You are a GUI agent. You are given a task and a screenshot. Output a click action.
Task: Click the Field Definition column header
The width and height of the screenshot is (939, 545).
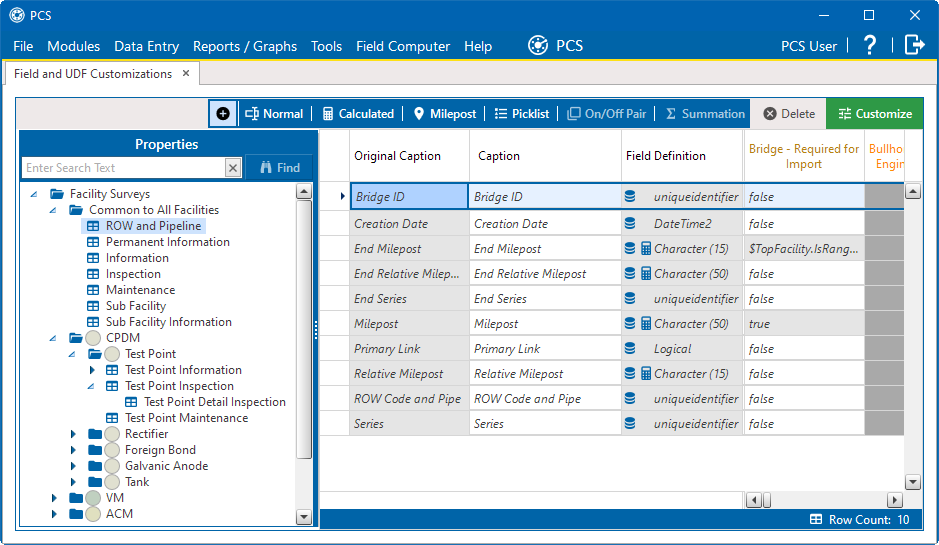(x=683, y=156)
